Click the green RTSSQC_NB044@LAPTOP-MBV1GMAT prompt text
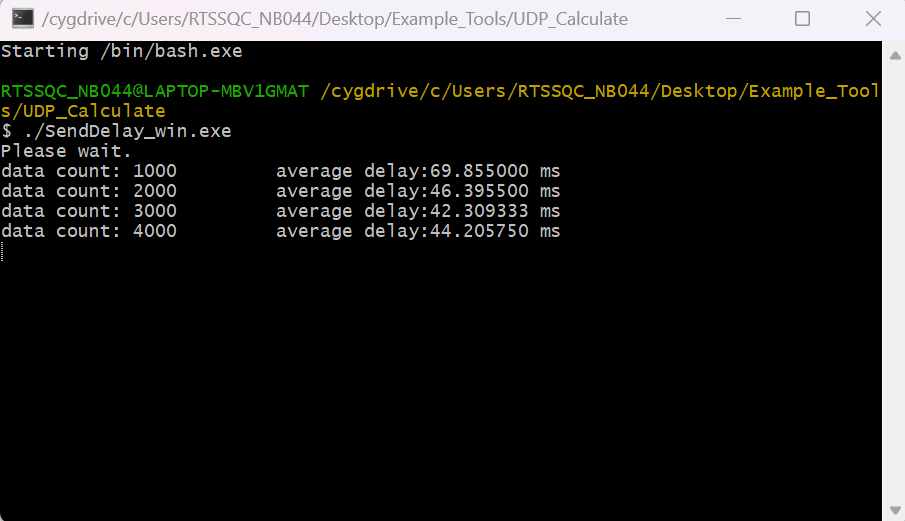 (155, 91)
